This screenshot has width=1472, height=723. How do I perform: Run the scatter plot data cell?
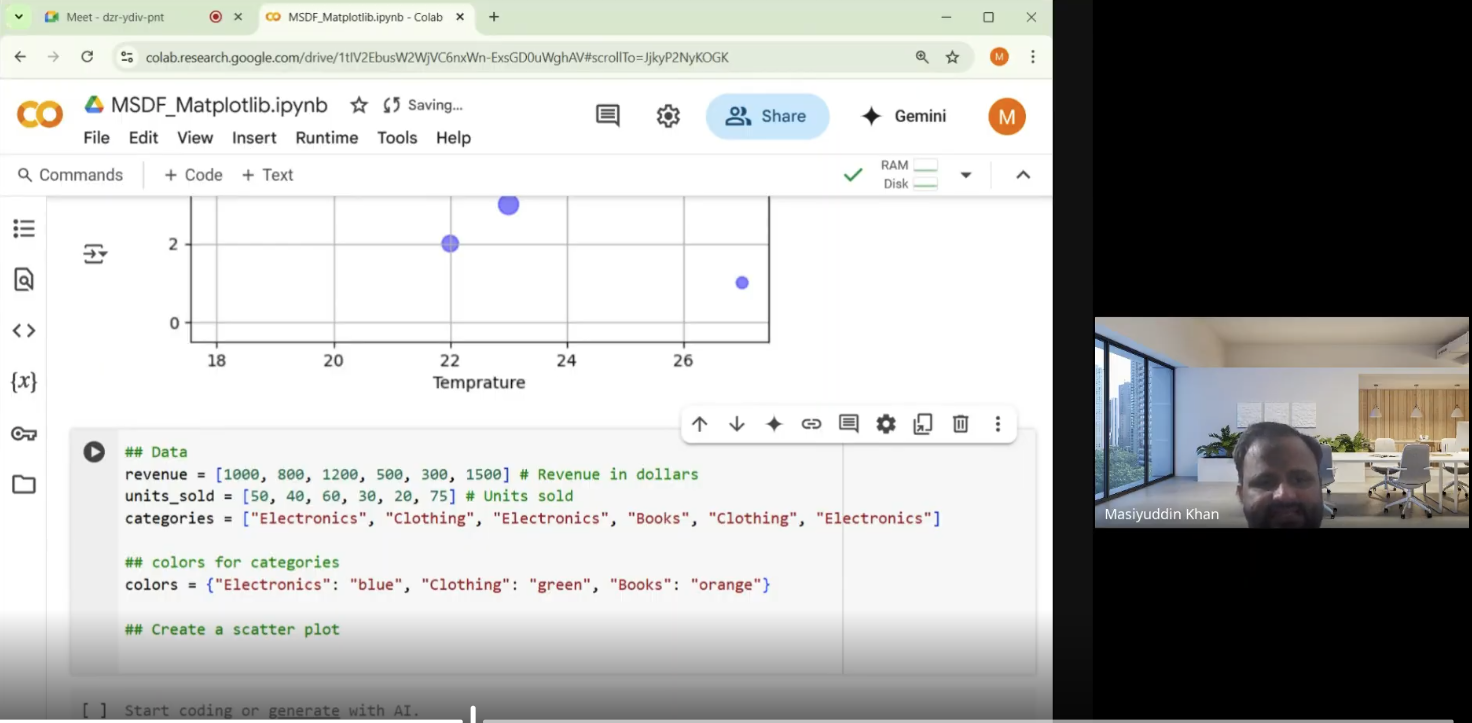94,452
